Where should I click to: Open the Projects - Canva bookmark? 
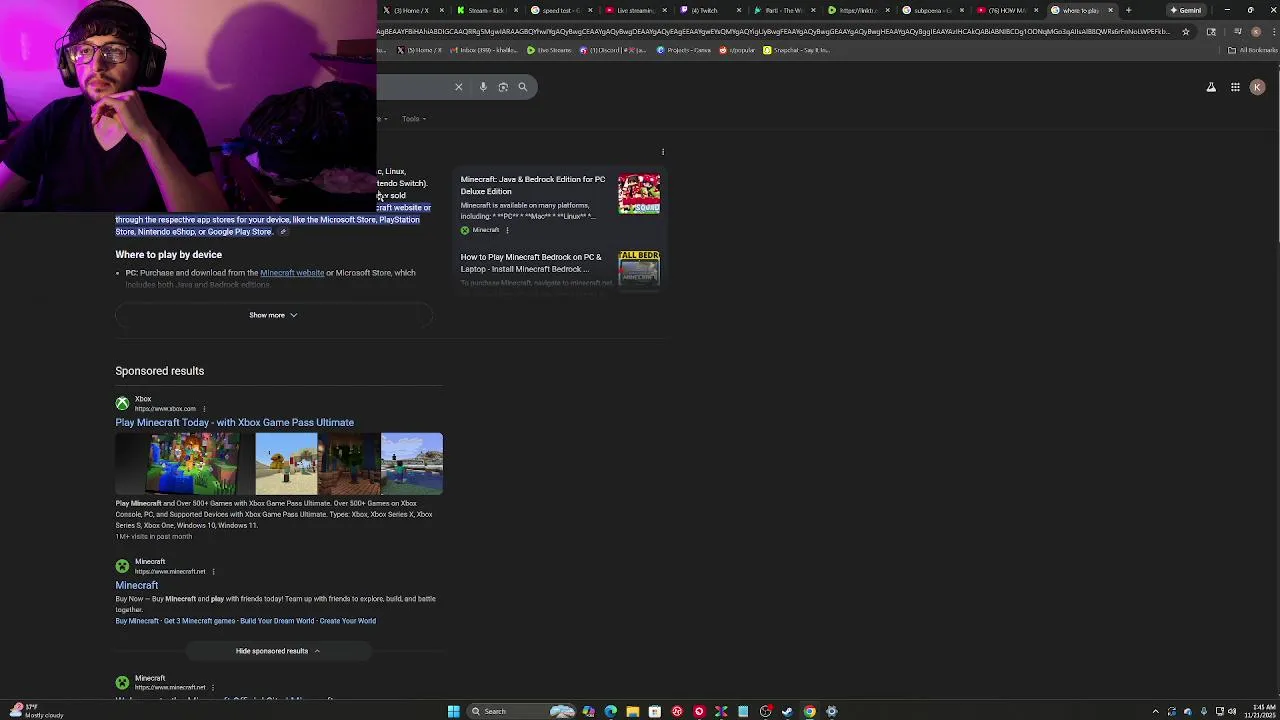685,50
